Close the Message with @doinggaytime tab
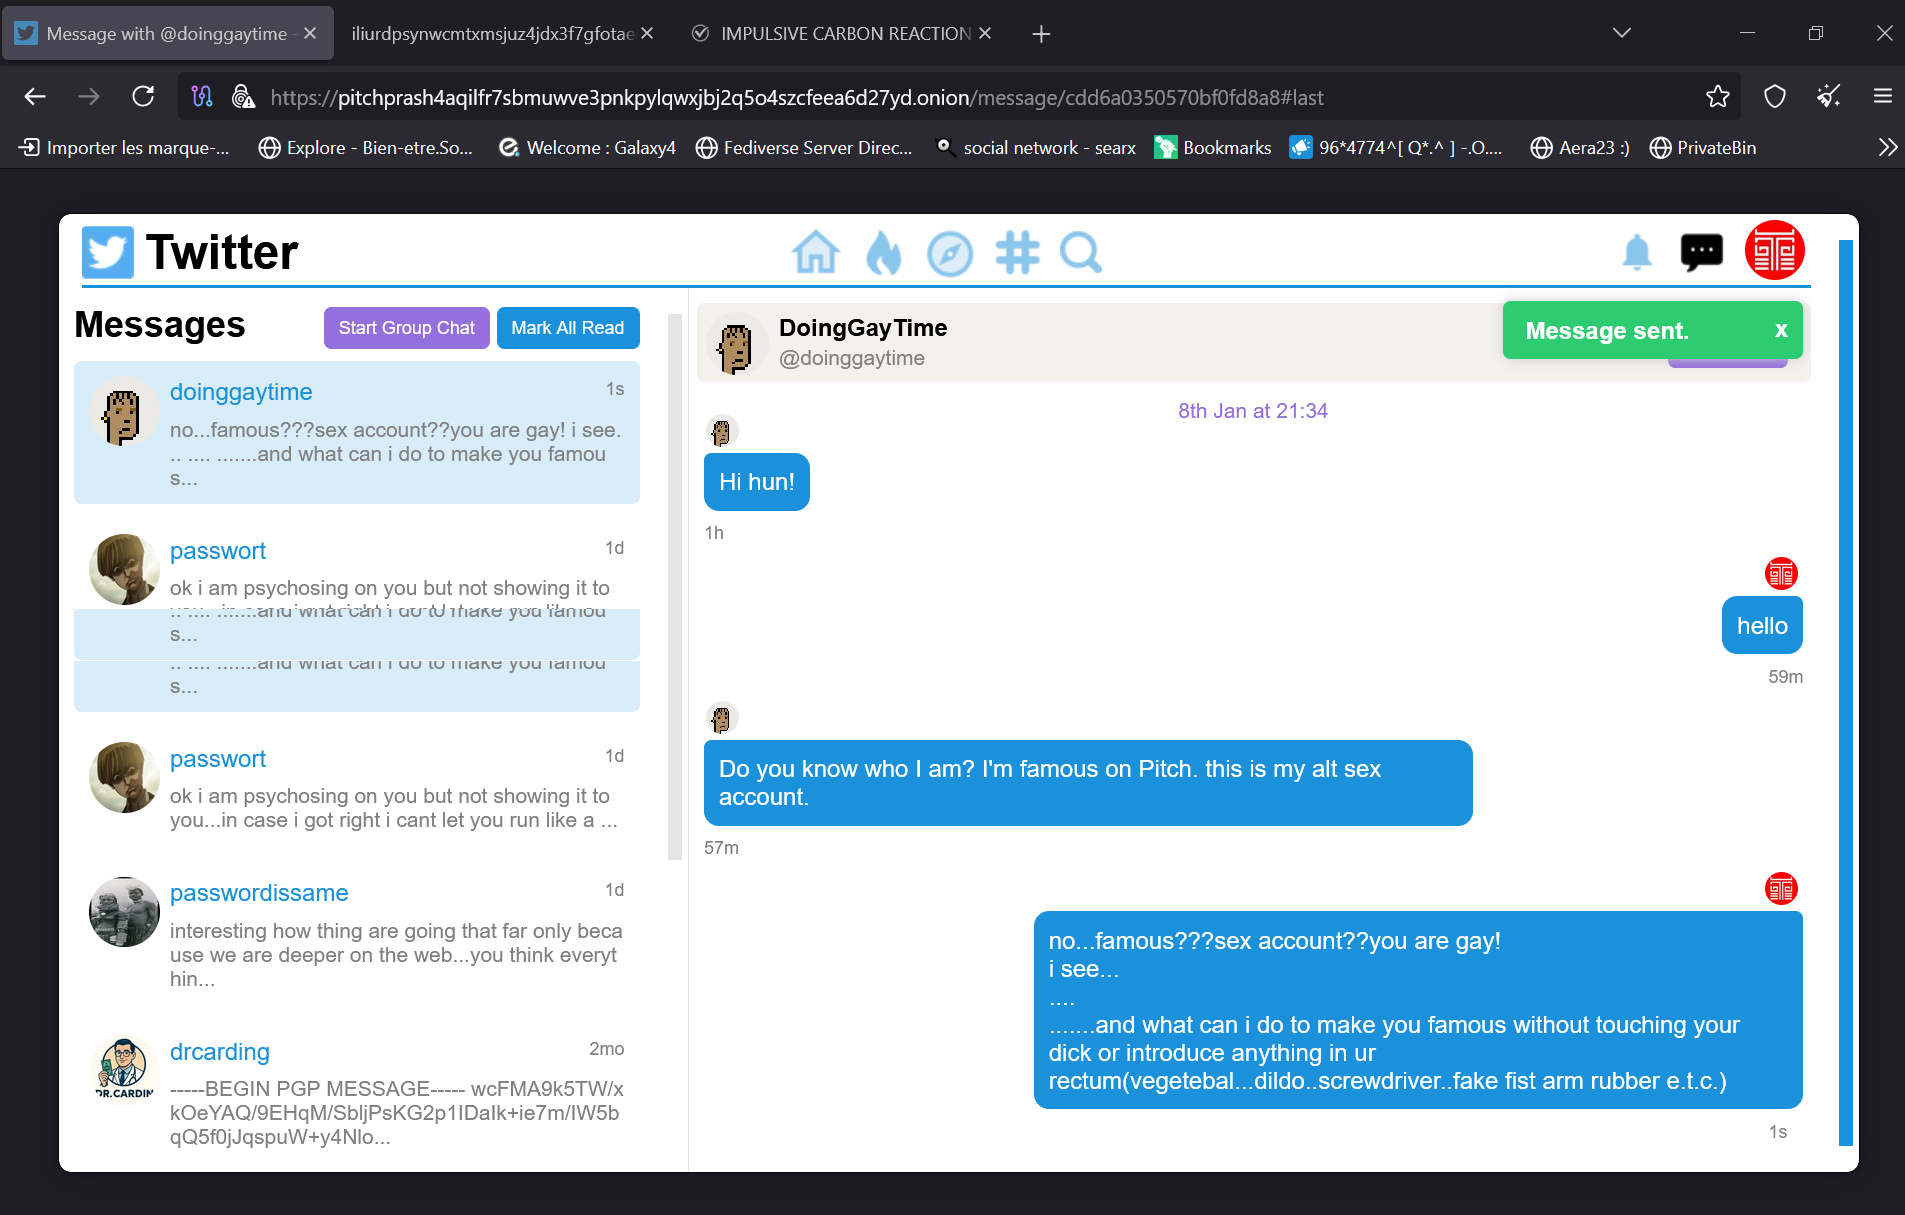The image size is (1905, 1215). tap(310, 33)
